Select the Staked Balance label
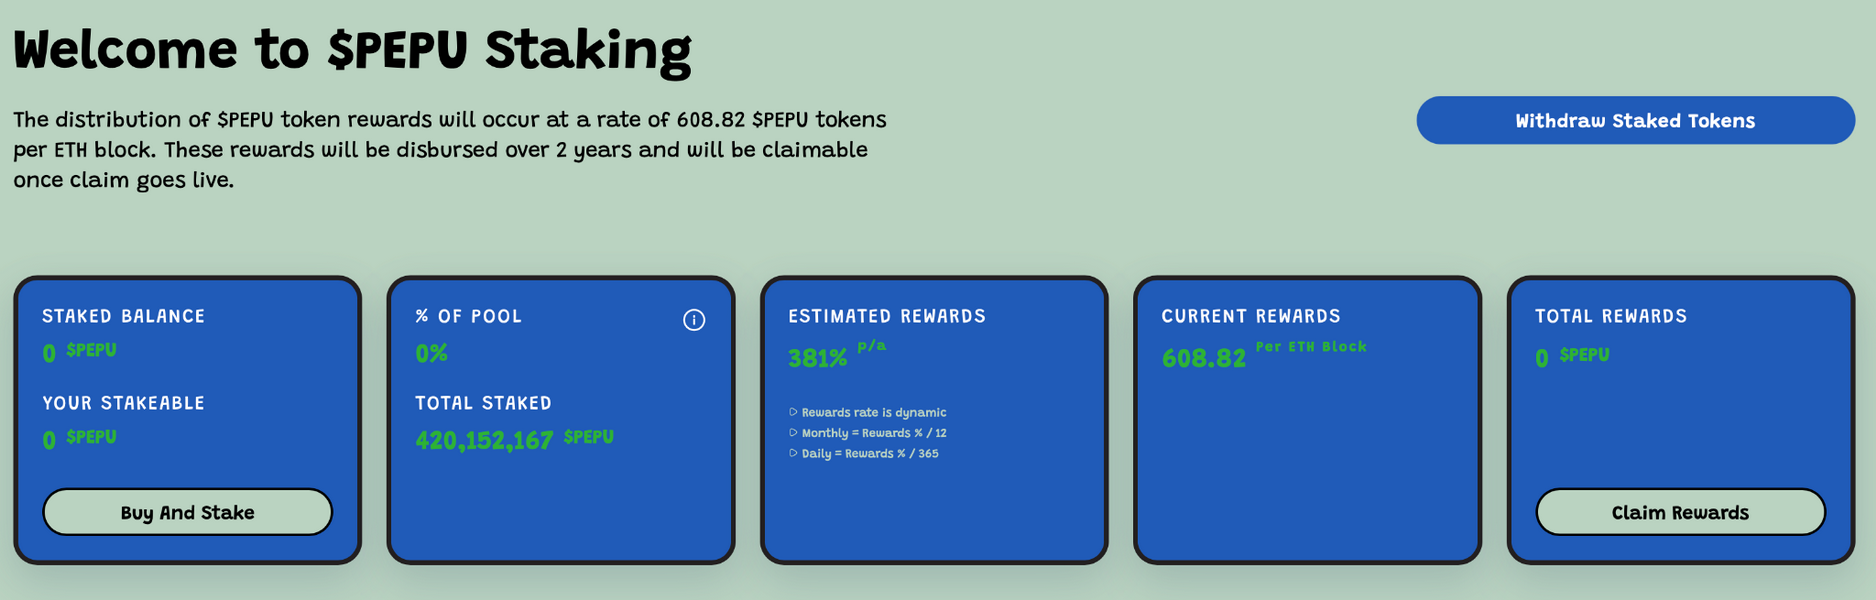1876x600 pixels. point(123,316)
